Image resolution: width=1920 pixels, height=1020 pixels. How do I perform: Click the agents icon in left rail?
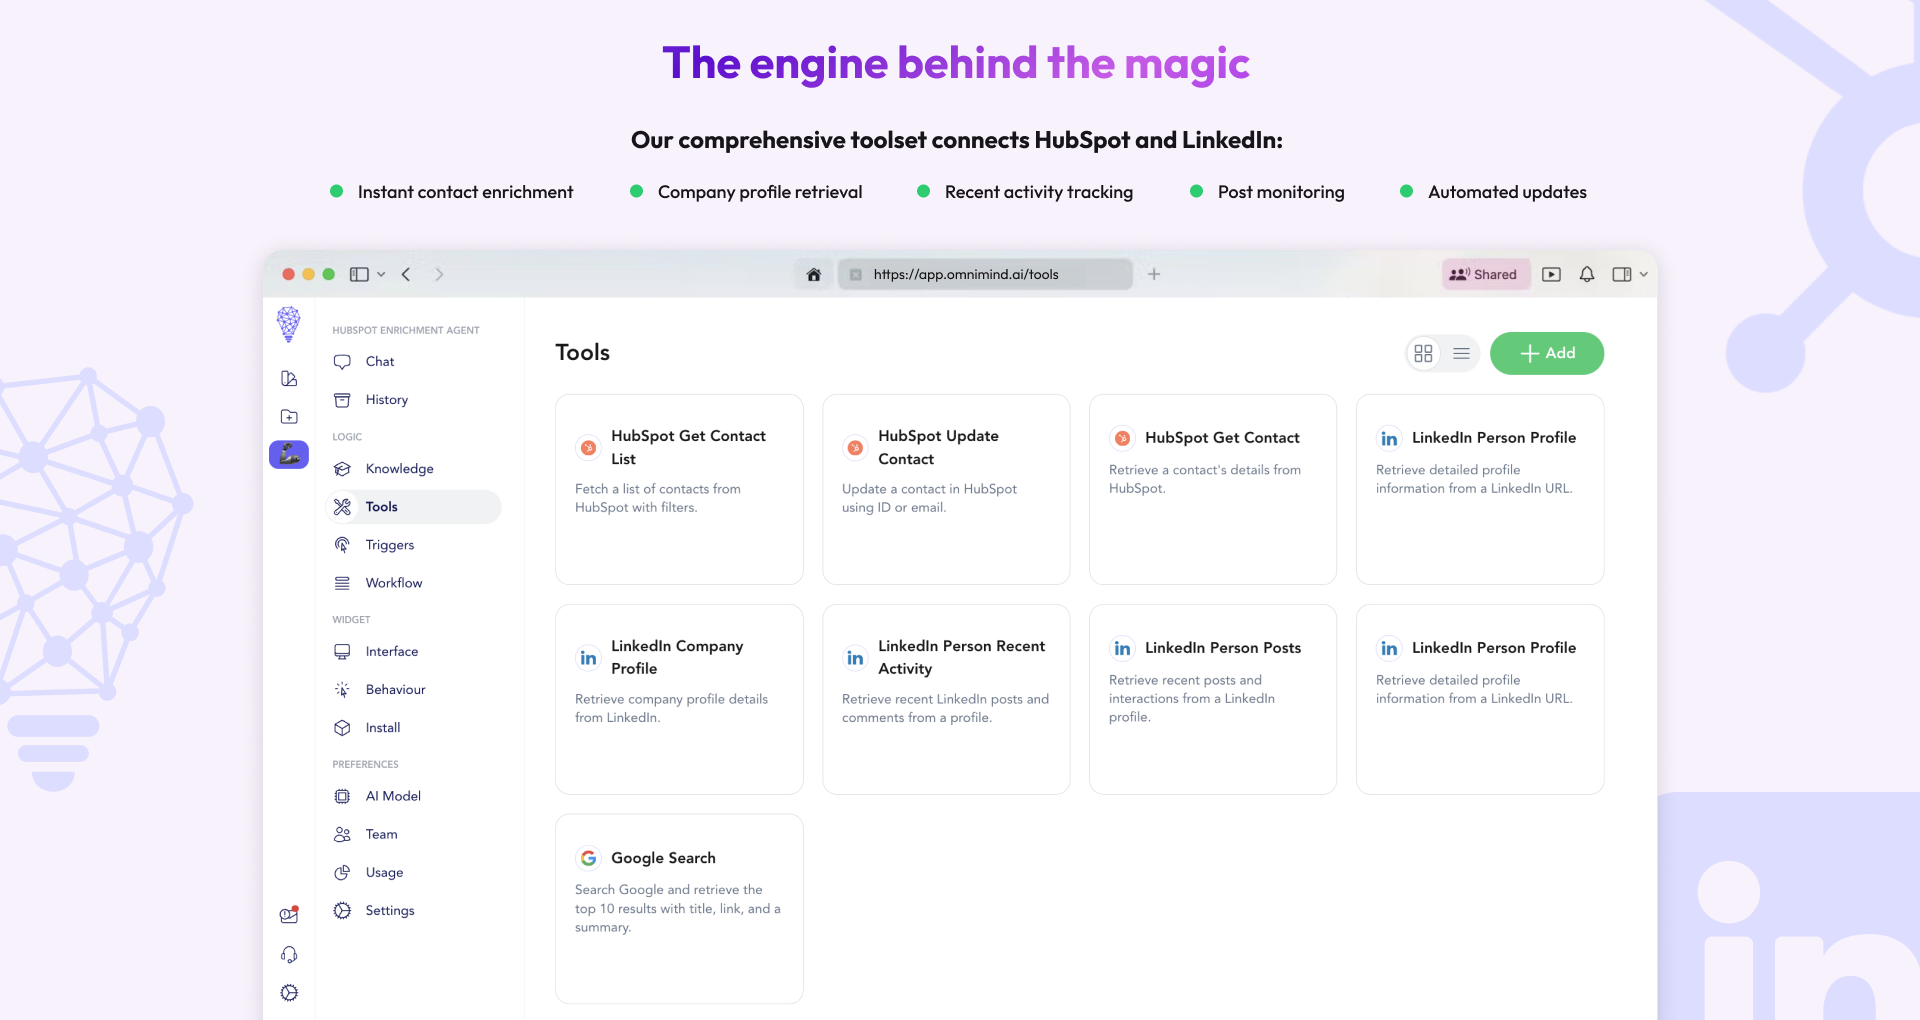[289, 379]
